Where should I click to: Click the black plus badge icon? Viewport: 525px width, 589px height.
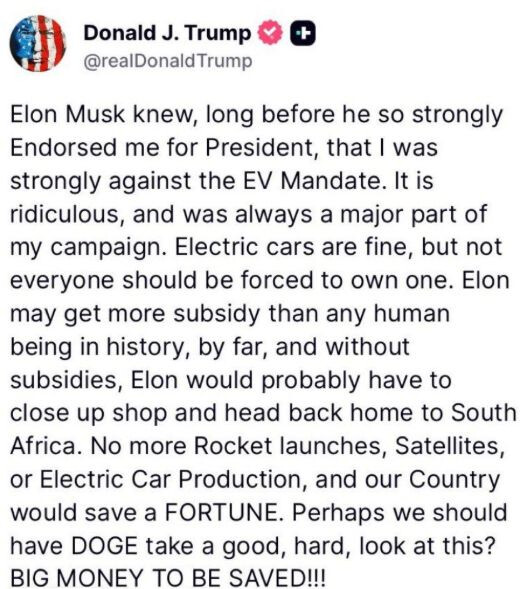coord(303,34)
